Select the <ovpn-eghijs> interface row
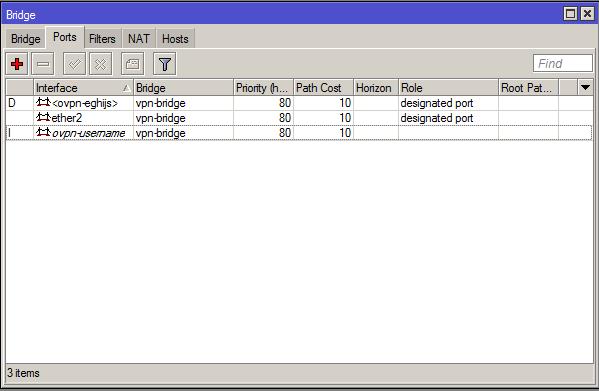The width and height of the screenshot is (599, 391). pos(299,103)
